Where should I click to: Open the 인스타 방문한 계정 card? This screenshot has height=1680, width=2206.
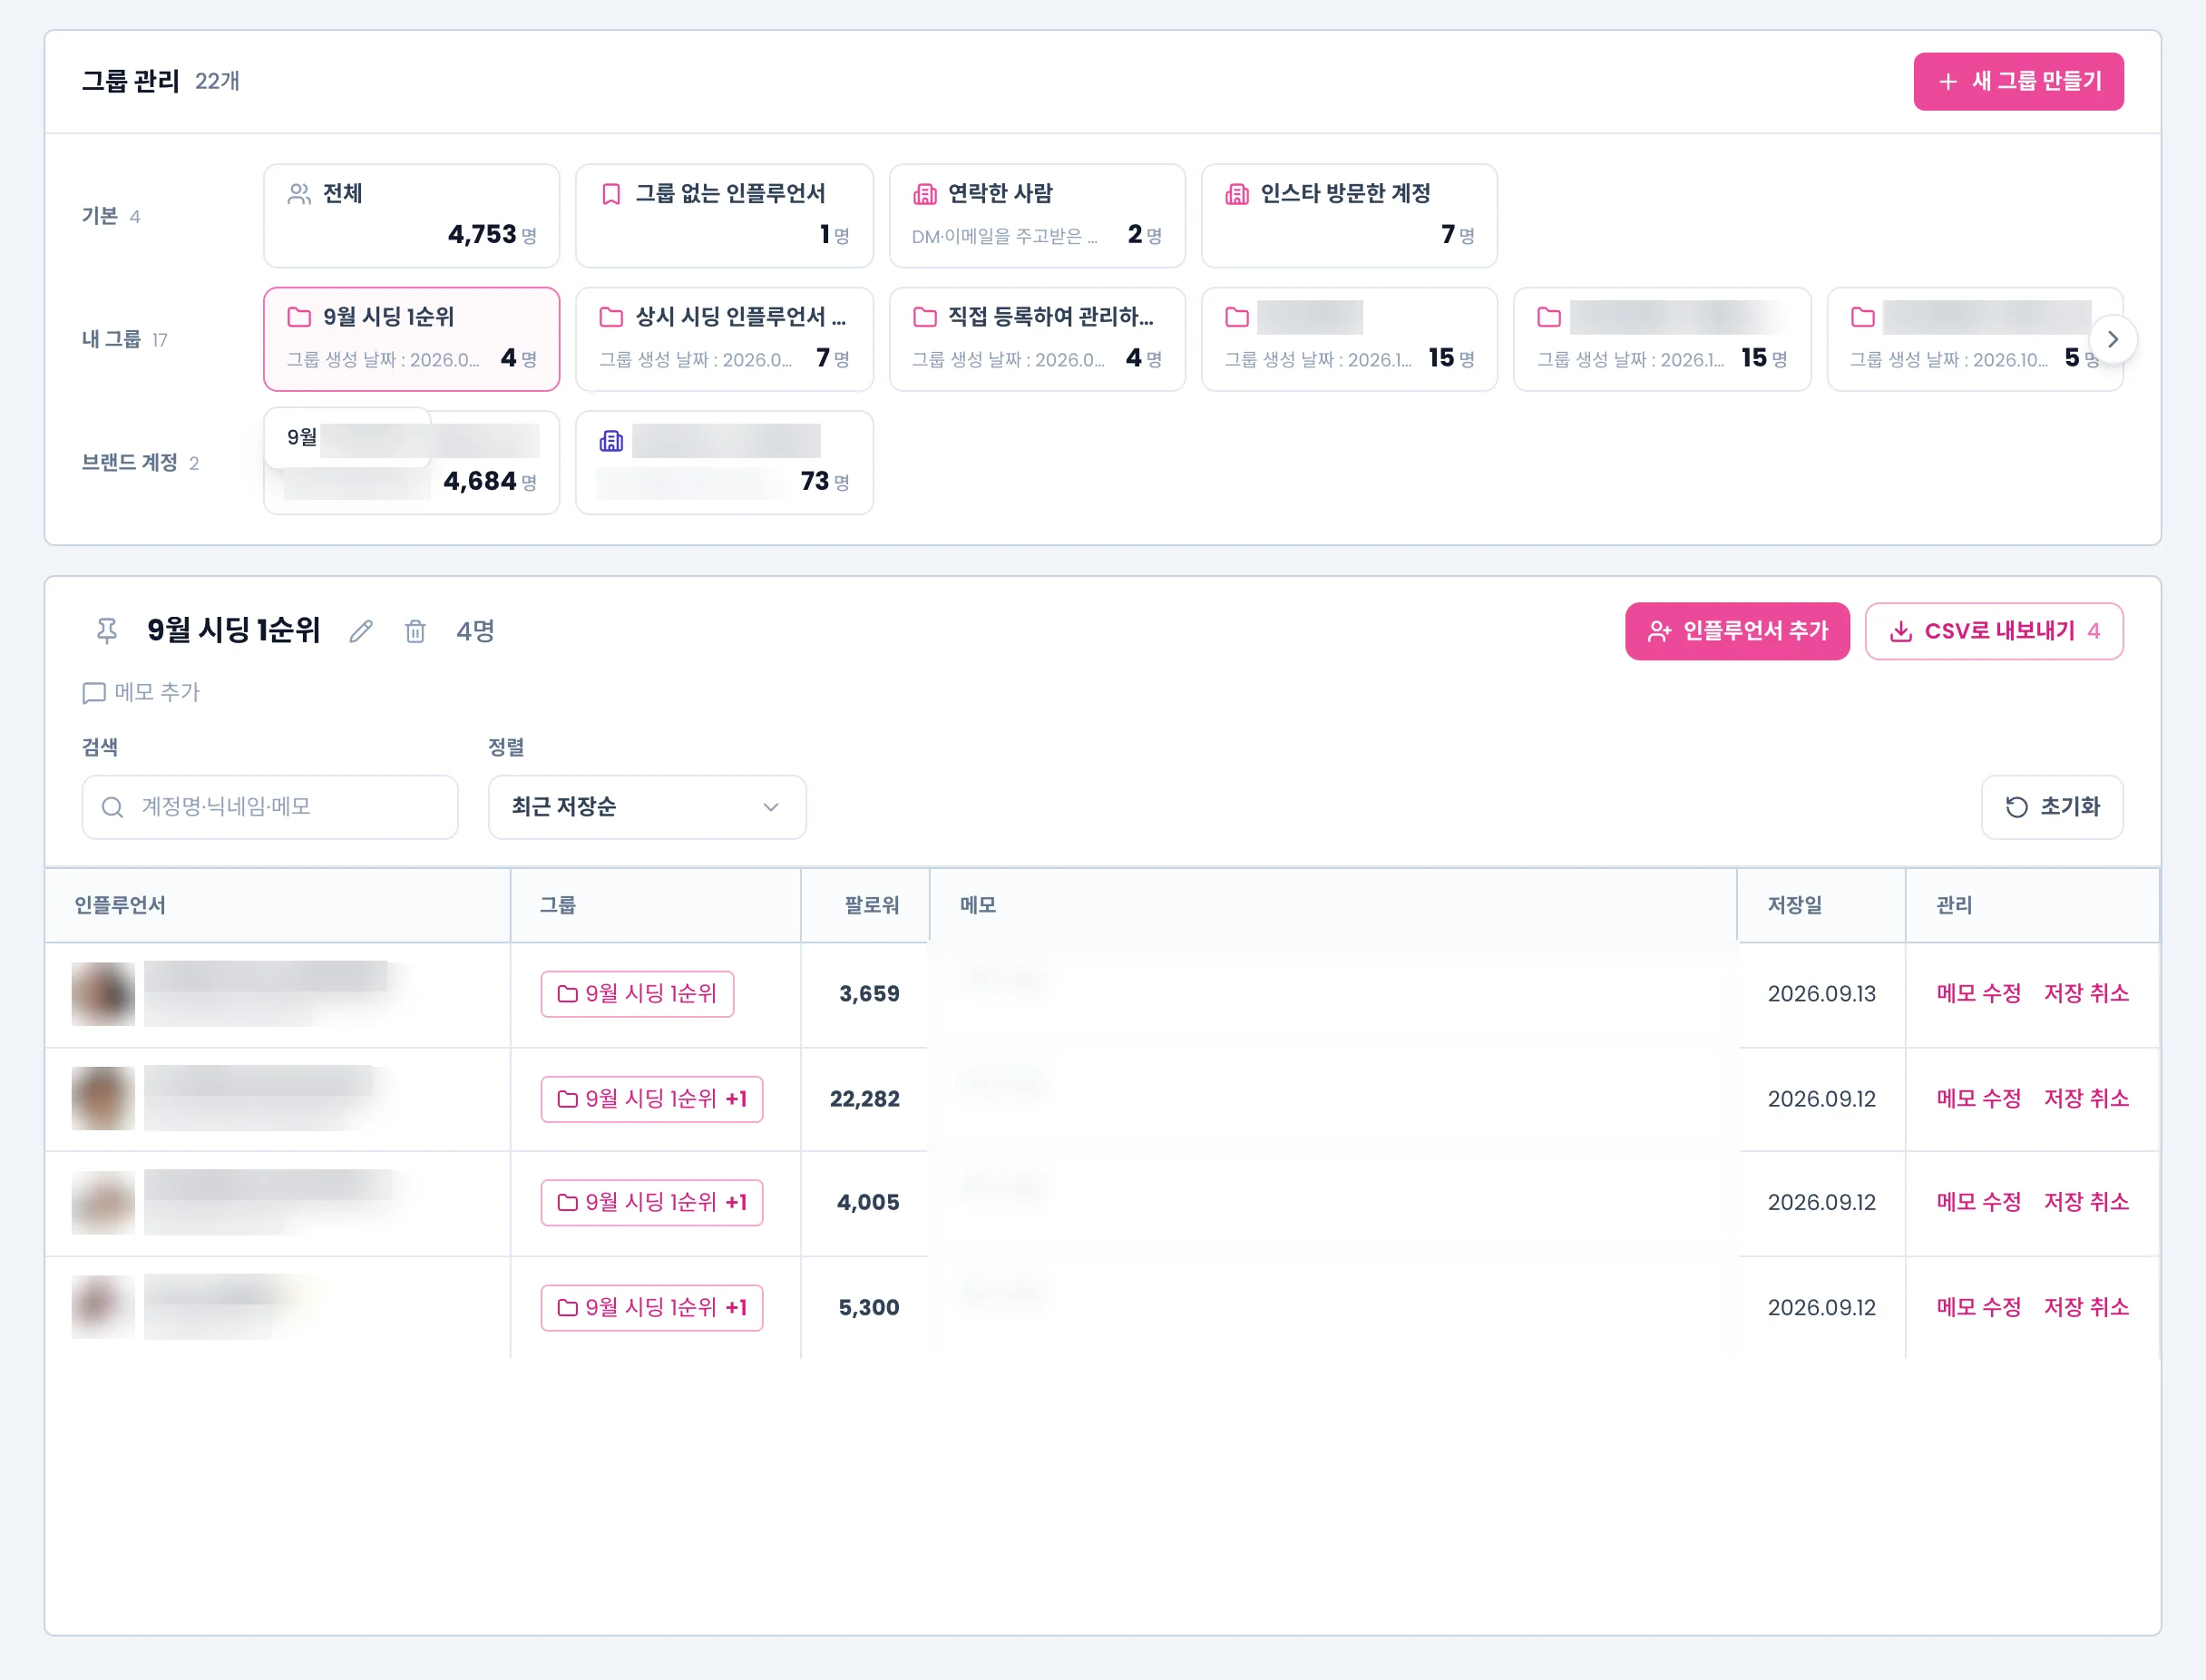coord(1349,216)
